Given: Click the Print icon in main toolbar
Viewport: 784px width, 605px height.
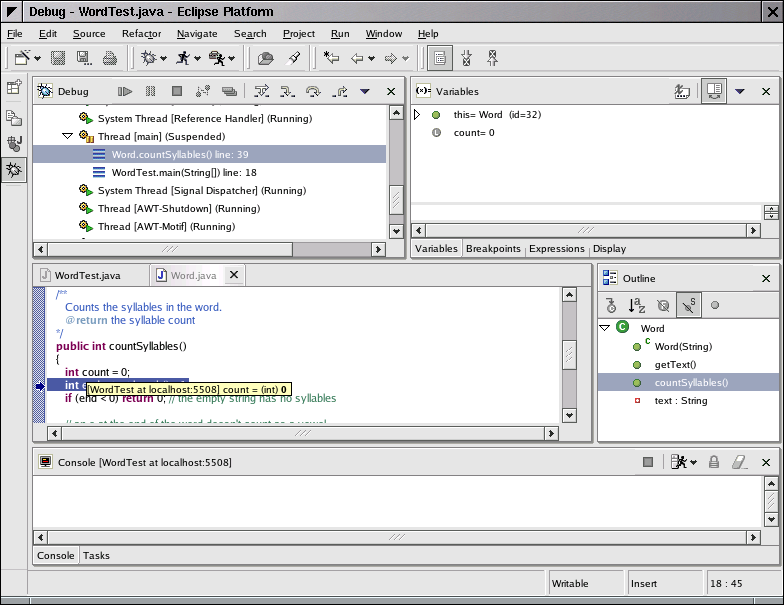Looking at the screenshot, I should 109,59.
